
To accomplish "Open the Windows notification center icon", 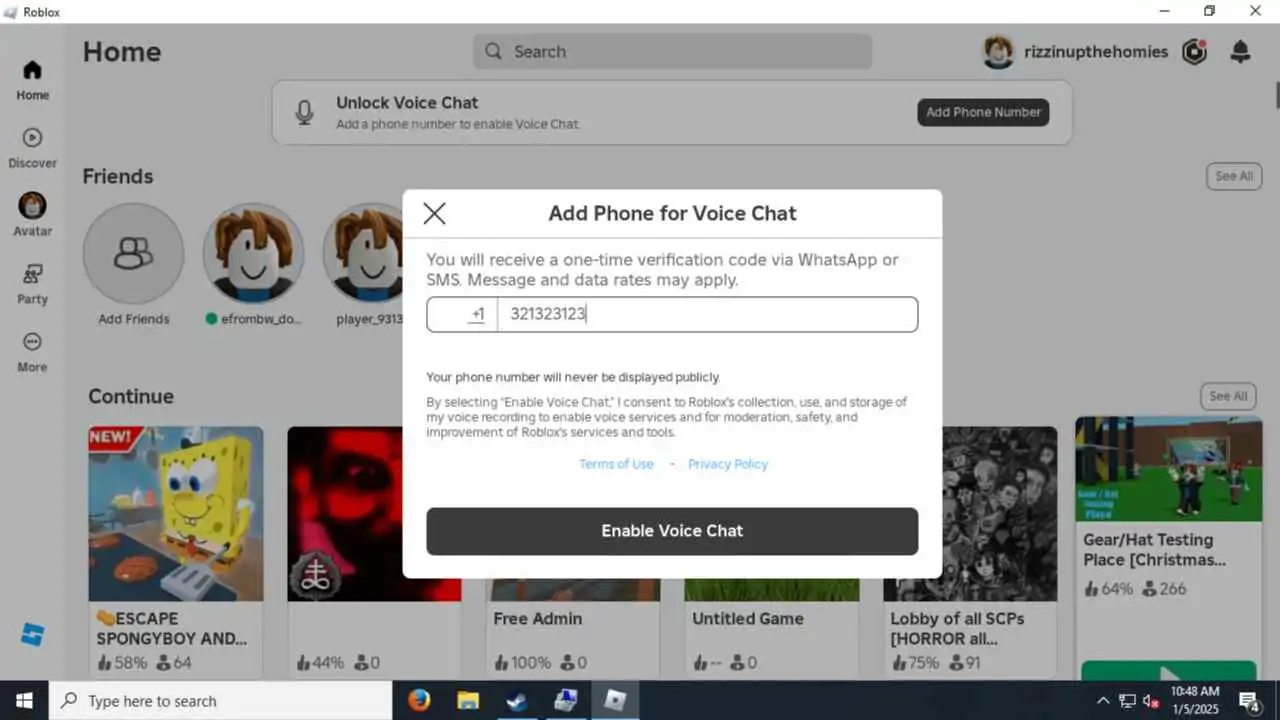I will click(1249, 700).
